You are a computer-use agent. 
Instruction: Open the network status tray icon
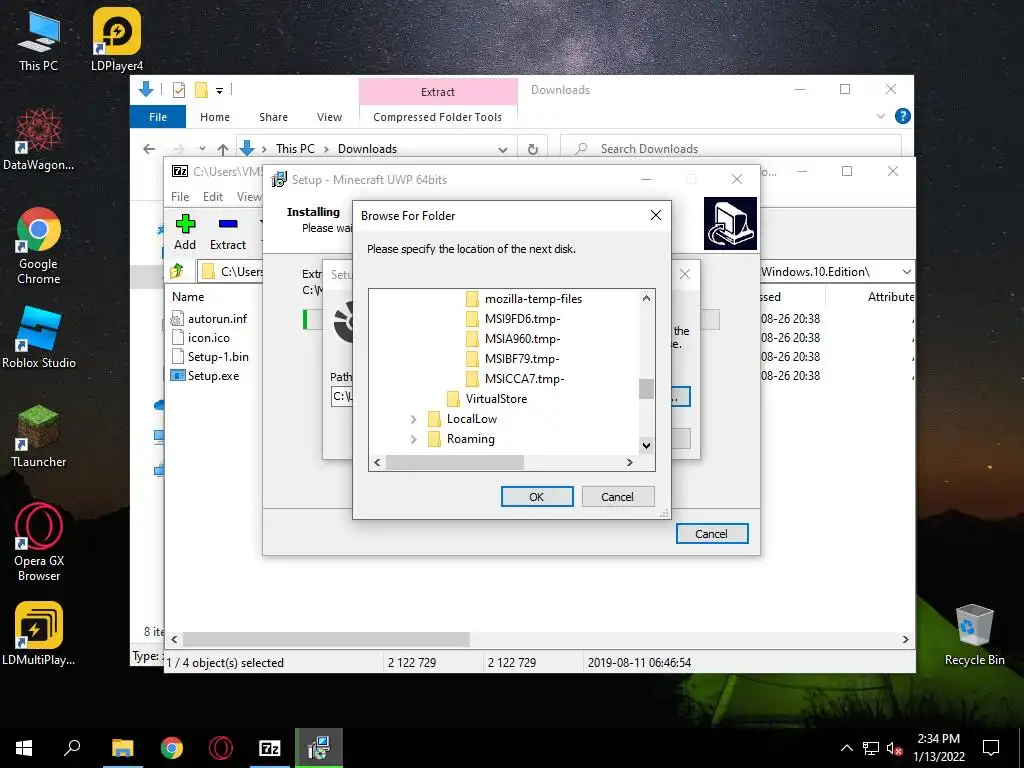pyautogui.click(x=871, y=748)
